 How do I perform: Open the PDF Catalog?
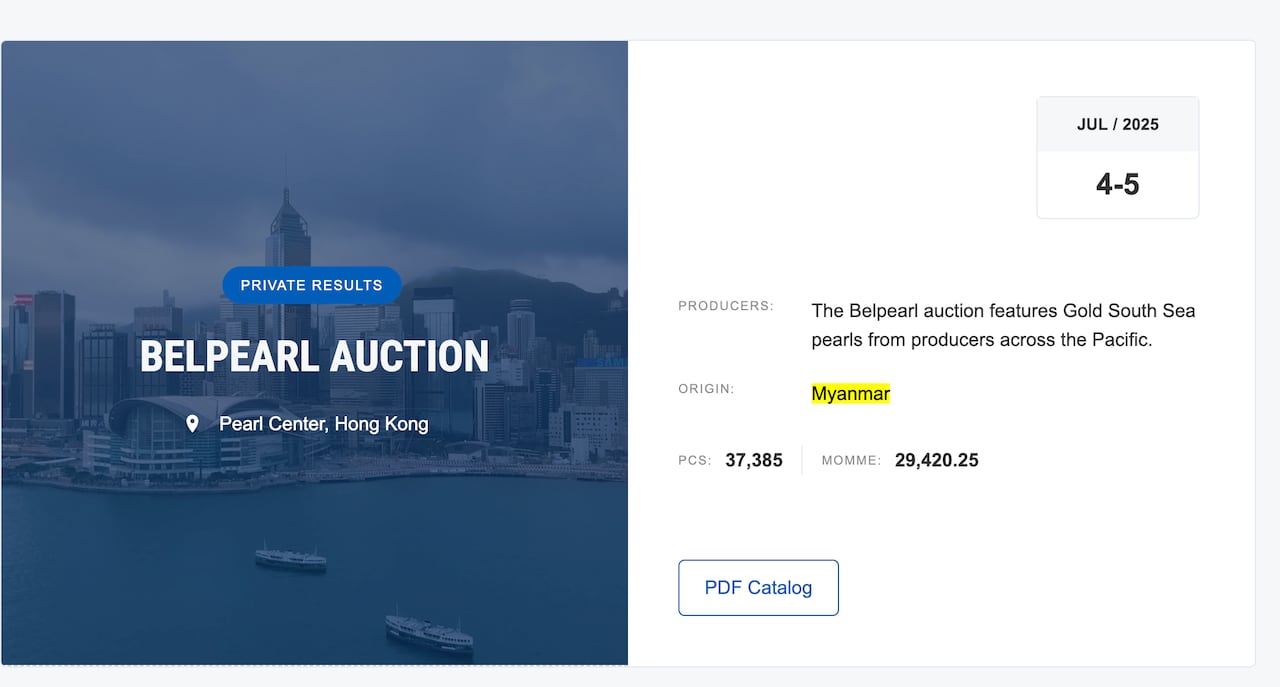point(758,588)
